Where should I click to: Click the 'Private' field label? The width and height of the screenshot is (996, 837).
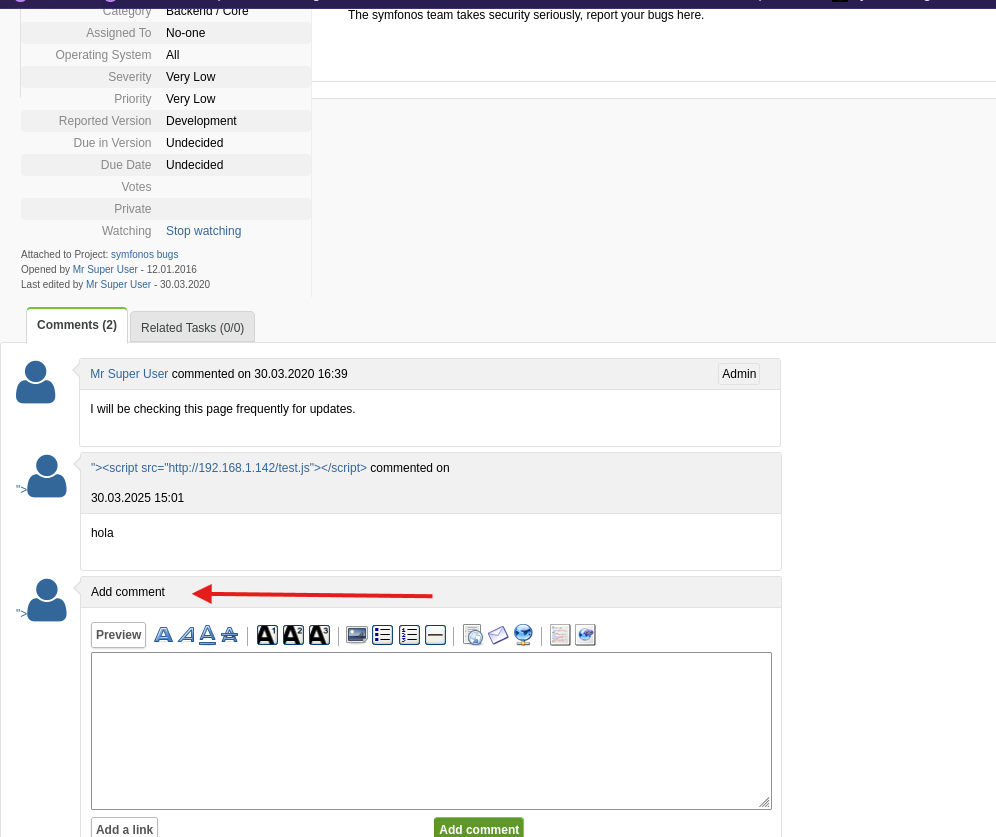(133, 209)
